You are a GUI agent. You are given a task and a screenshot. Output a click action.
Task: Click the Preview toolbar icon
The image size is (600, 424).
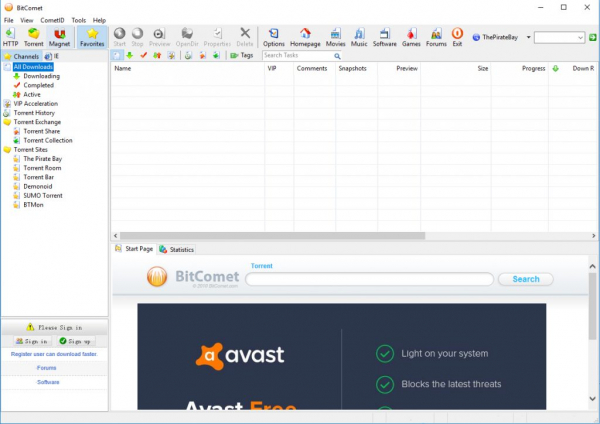pyautogui.click(x=159, y=37)
